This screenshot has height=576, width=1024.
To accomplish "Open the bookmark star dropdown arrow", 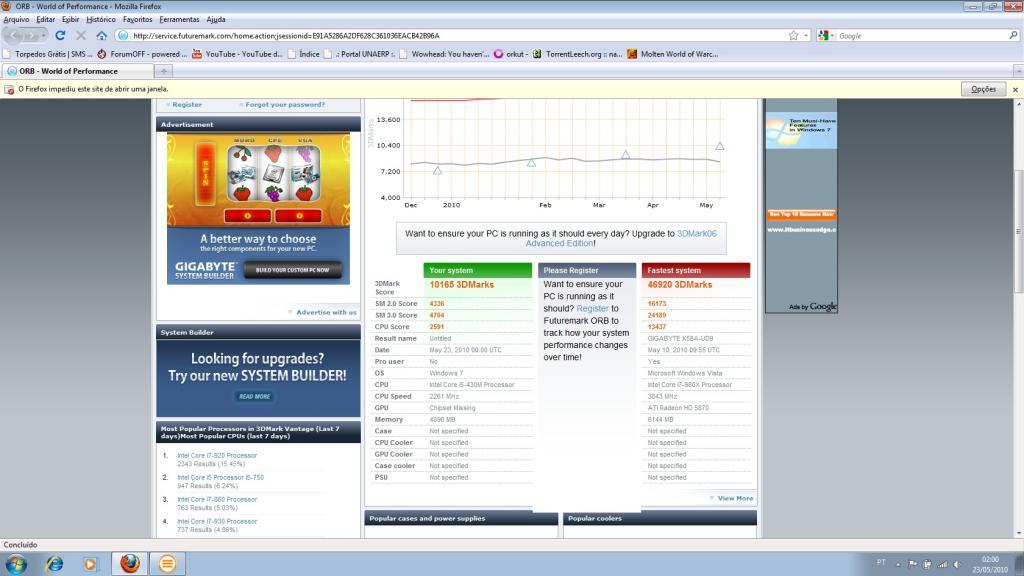I will point(806,36).
